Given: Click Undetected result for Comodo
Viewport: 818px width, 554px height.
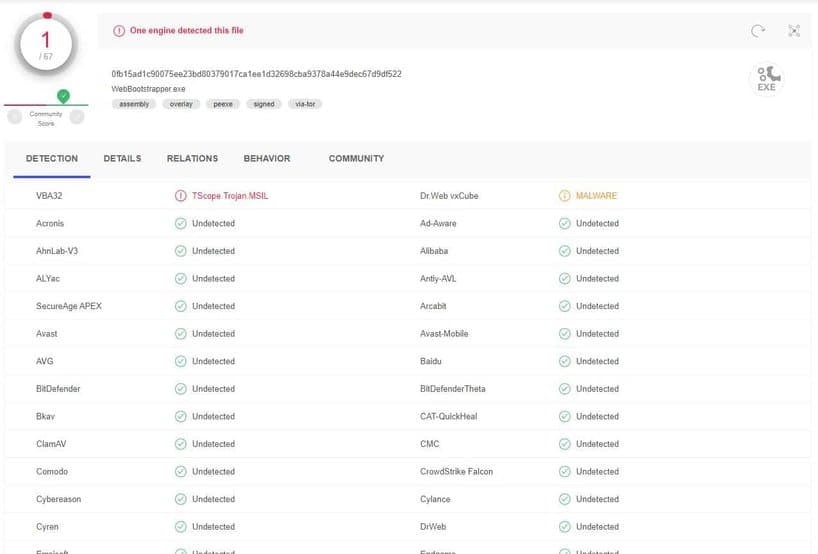Looking at the screenshot, I should [x=213, y=472].
